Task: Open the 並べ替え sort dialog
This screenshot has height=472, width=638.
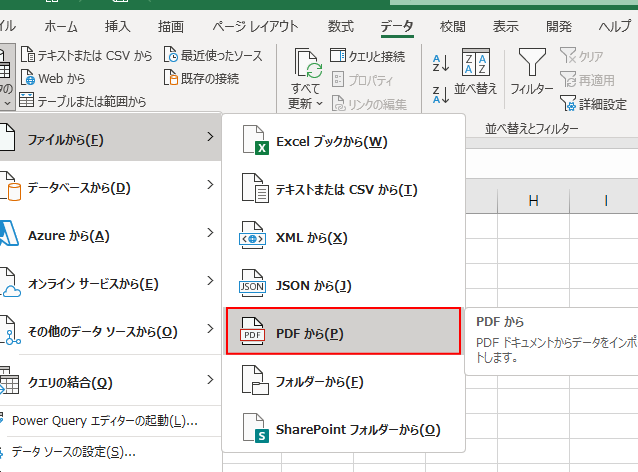Action: click(476, 72)
